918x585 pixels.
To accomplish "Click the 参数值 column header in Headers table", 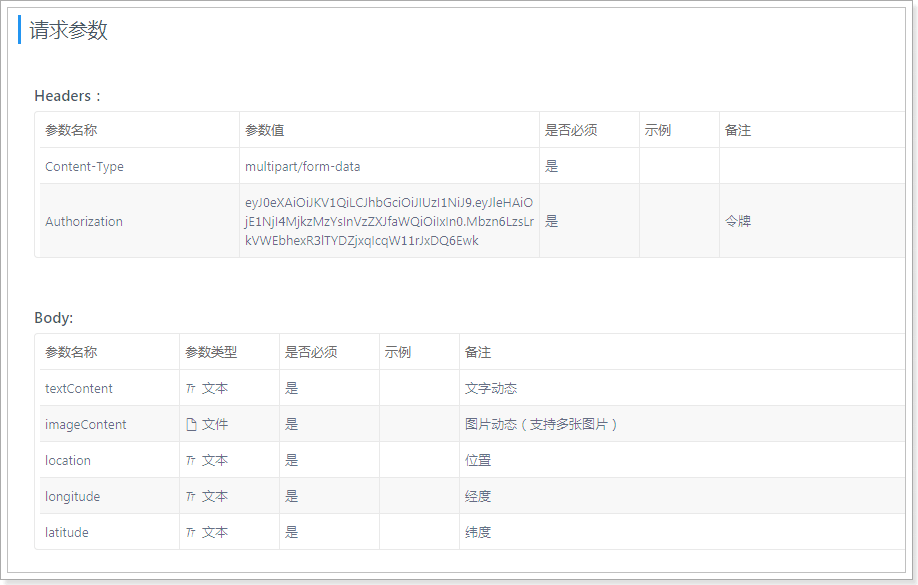I will [265, 131].
